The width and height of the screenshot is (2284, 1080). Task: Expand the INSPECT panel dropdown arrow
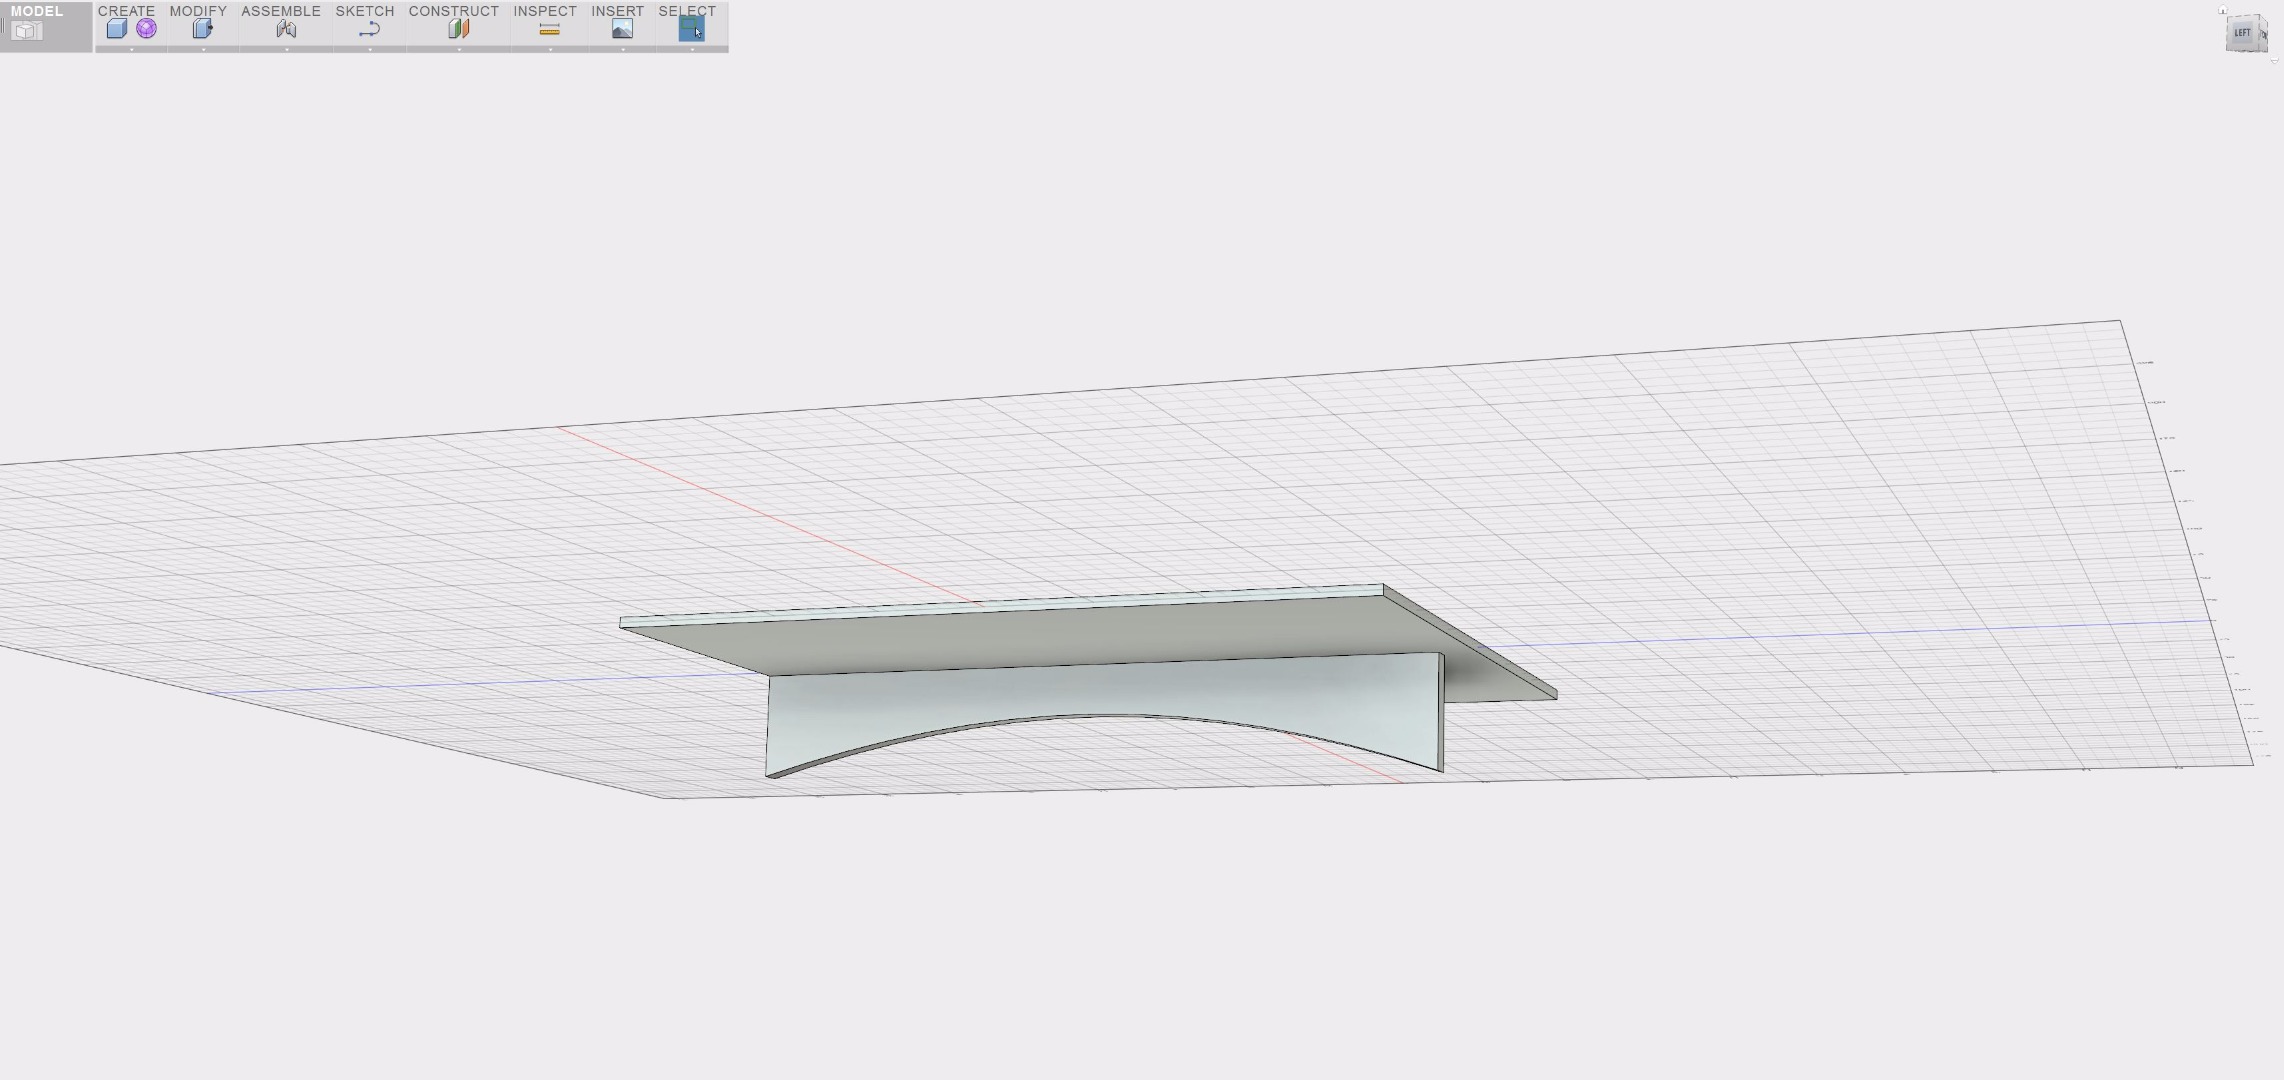pyautogui.click(x=550, y=49)
